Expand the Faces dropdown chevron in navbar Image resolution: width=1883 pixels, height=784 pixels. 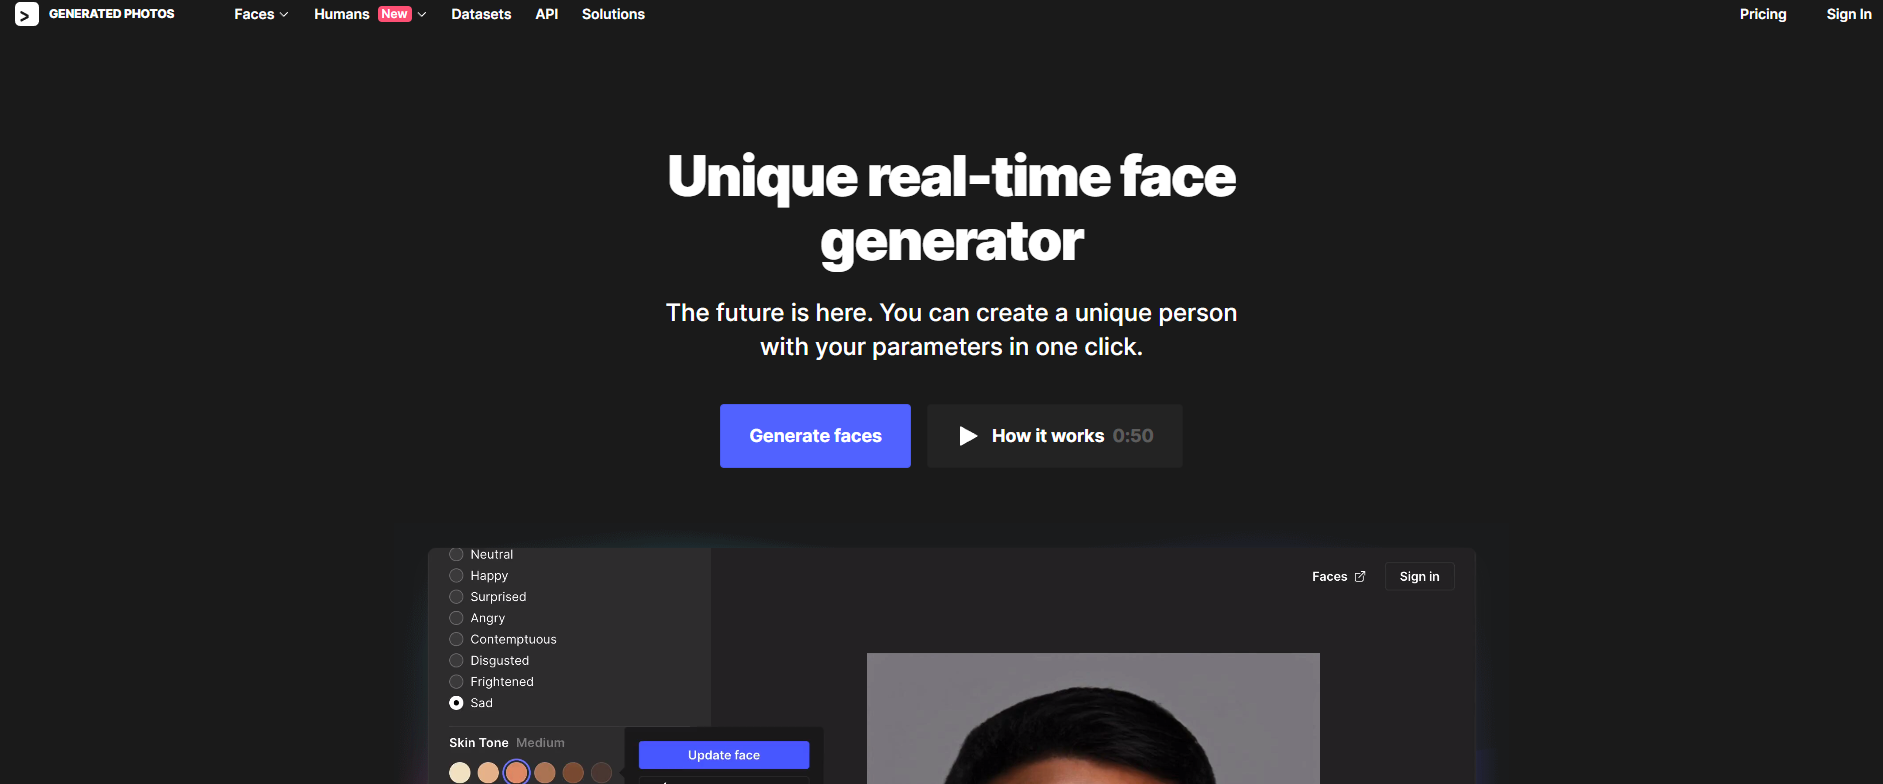click(284, 15)
